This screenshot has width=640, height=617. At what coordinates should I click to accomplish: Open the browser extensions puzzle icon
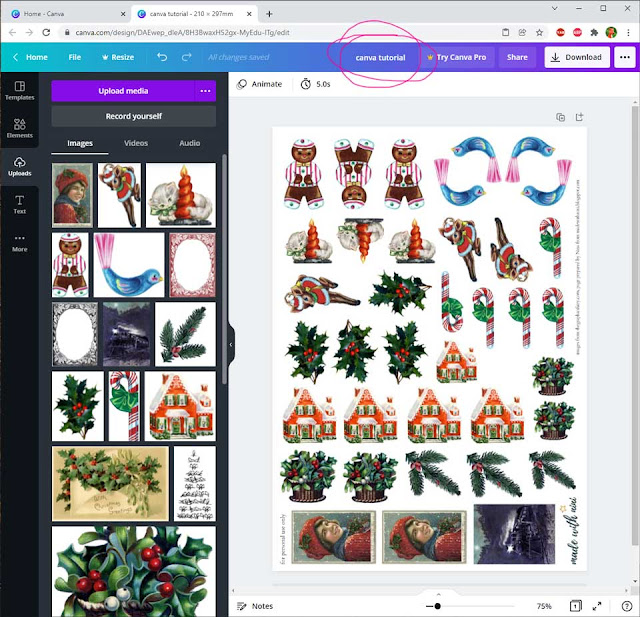point(594,32)
